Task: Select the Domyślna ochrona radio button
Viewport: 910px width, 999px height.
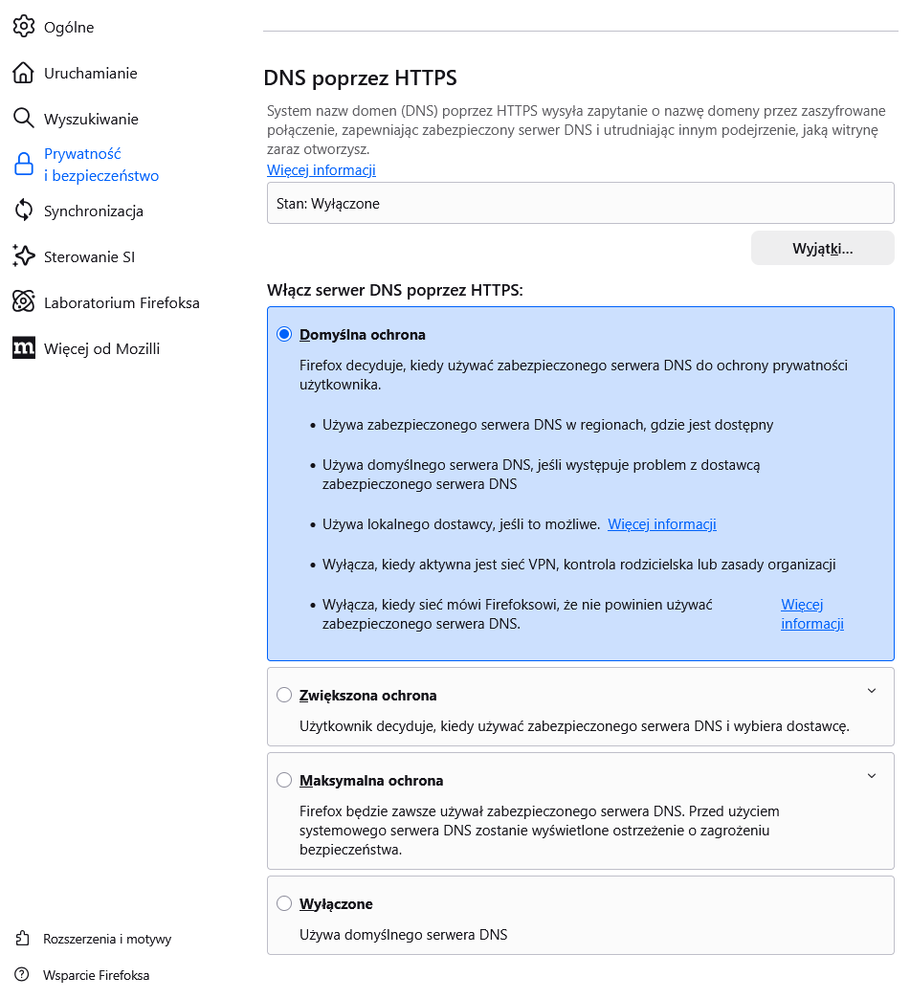Action: click(284, 334)
